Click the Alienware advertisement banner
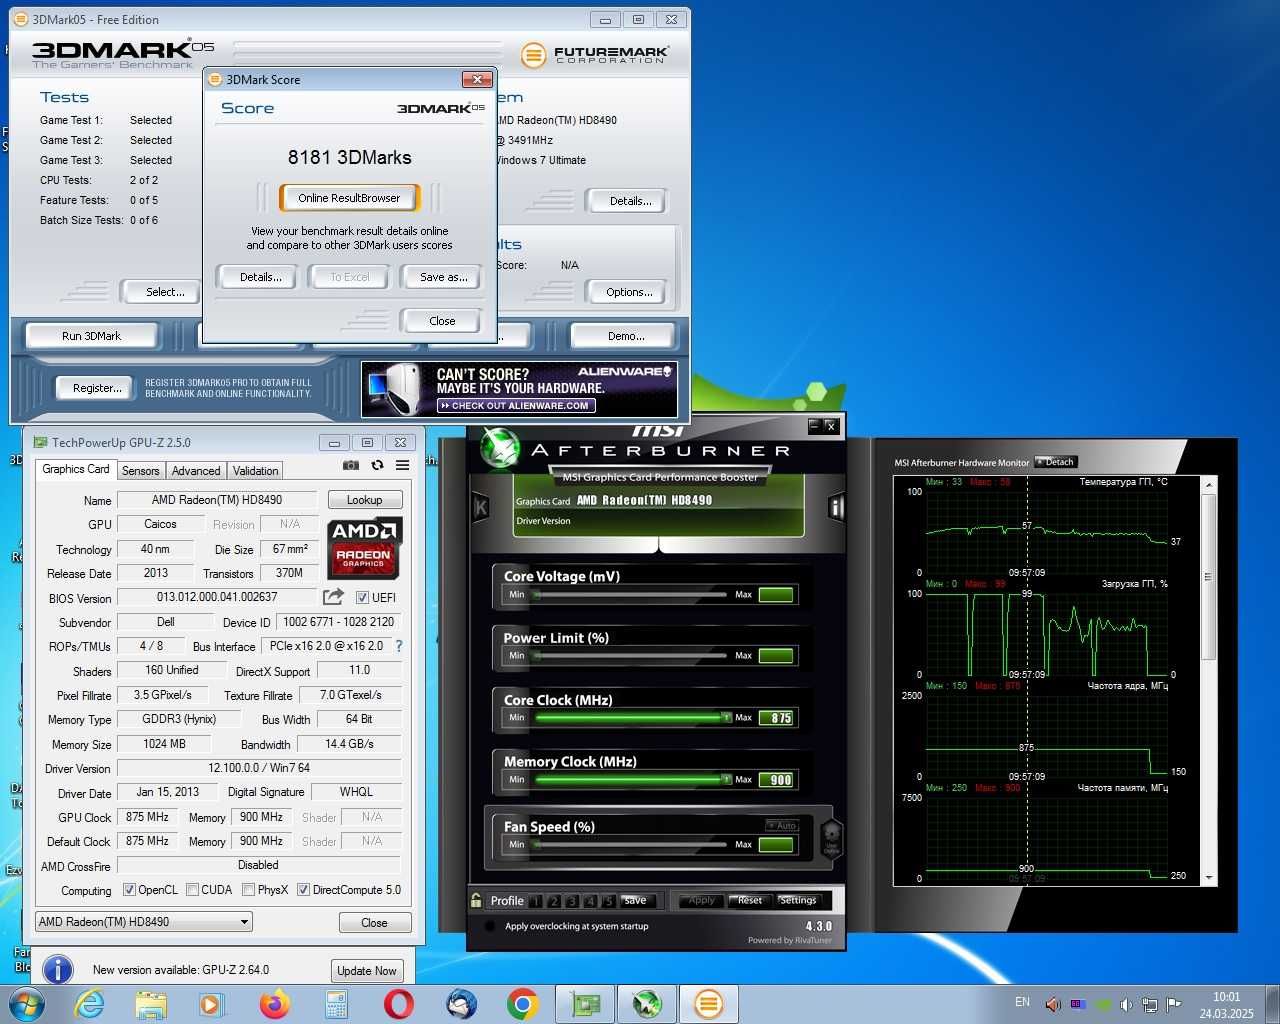The height and width of the screenshot is (1024, 1280). 519,389
